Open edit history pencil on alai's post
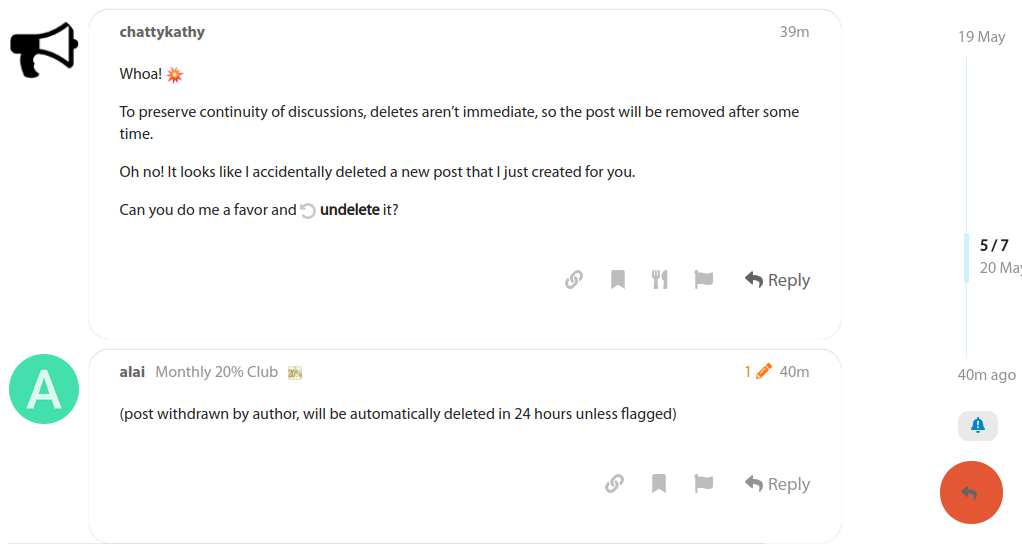1022x547 pixels. pyautogui.click(x=758, y=372)
